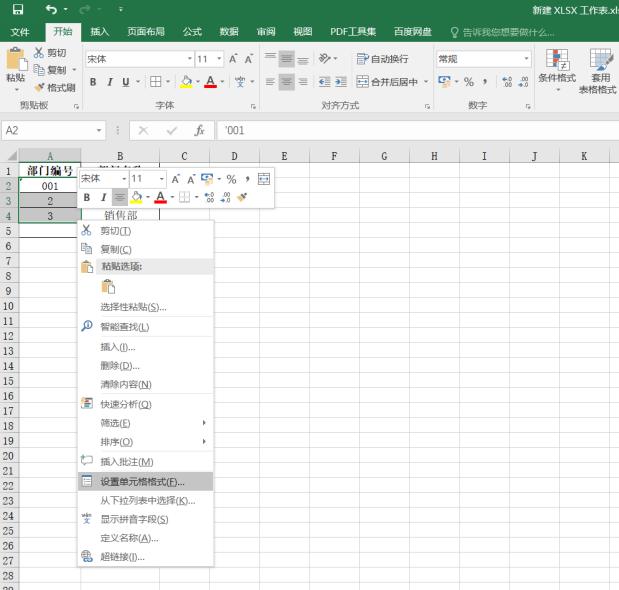This screenshot has height=590, width=619.
Task: Open number format dropdown 常规
Action: [526, 59]
